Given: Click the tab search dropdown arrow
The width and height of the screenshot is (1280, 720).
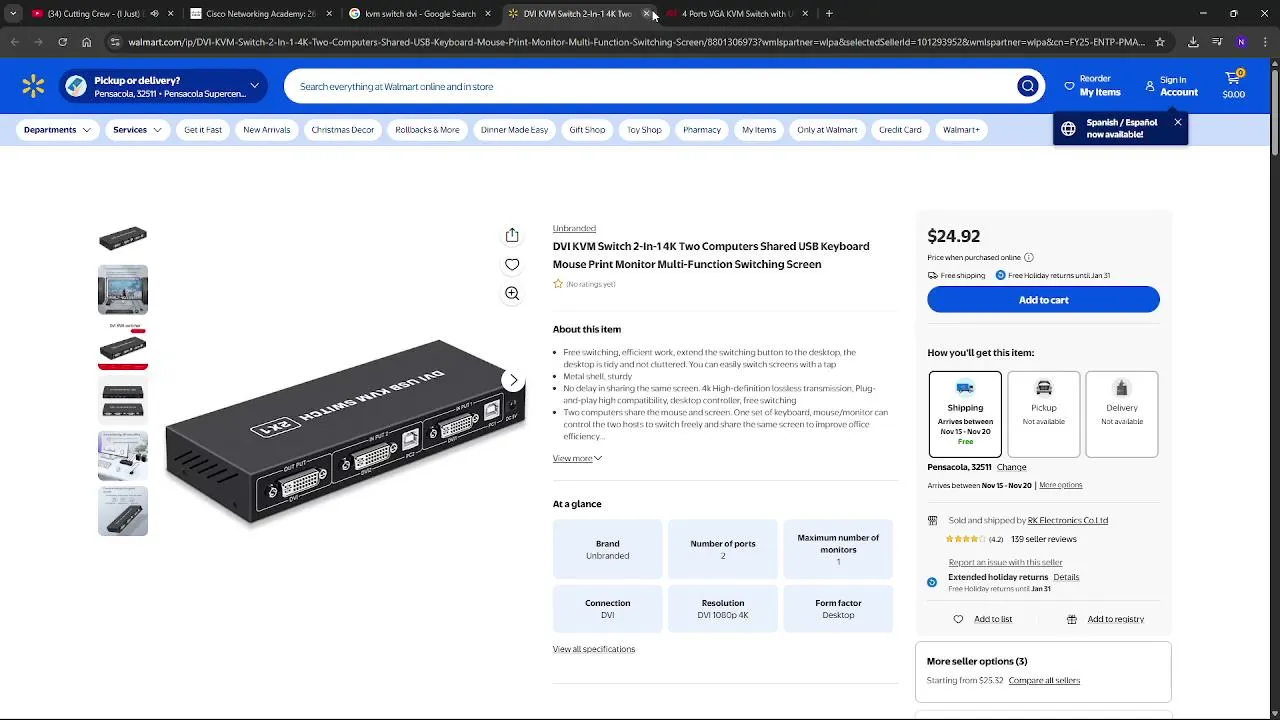Looking at the screenshot, I should (13, 14).
